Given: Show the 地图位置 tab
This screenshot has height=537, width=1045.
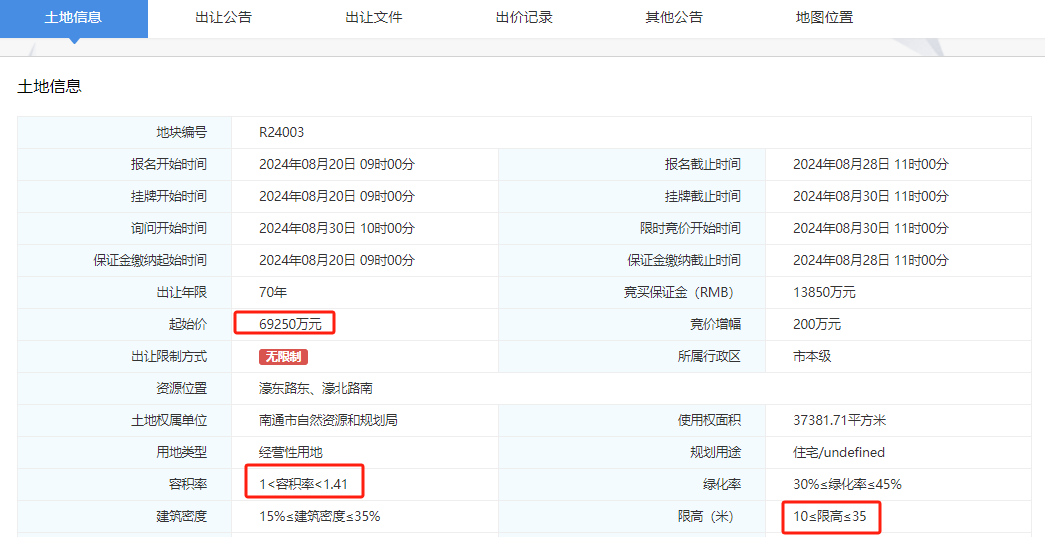Looking at the screenshot, I should 824,18.
